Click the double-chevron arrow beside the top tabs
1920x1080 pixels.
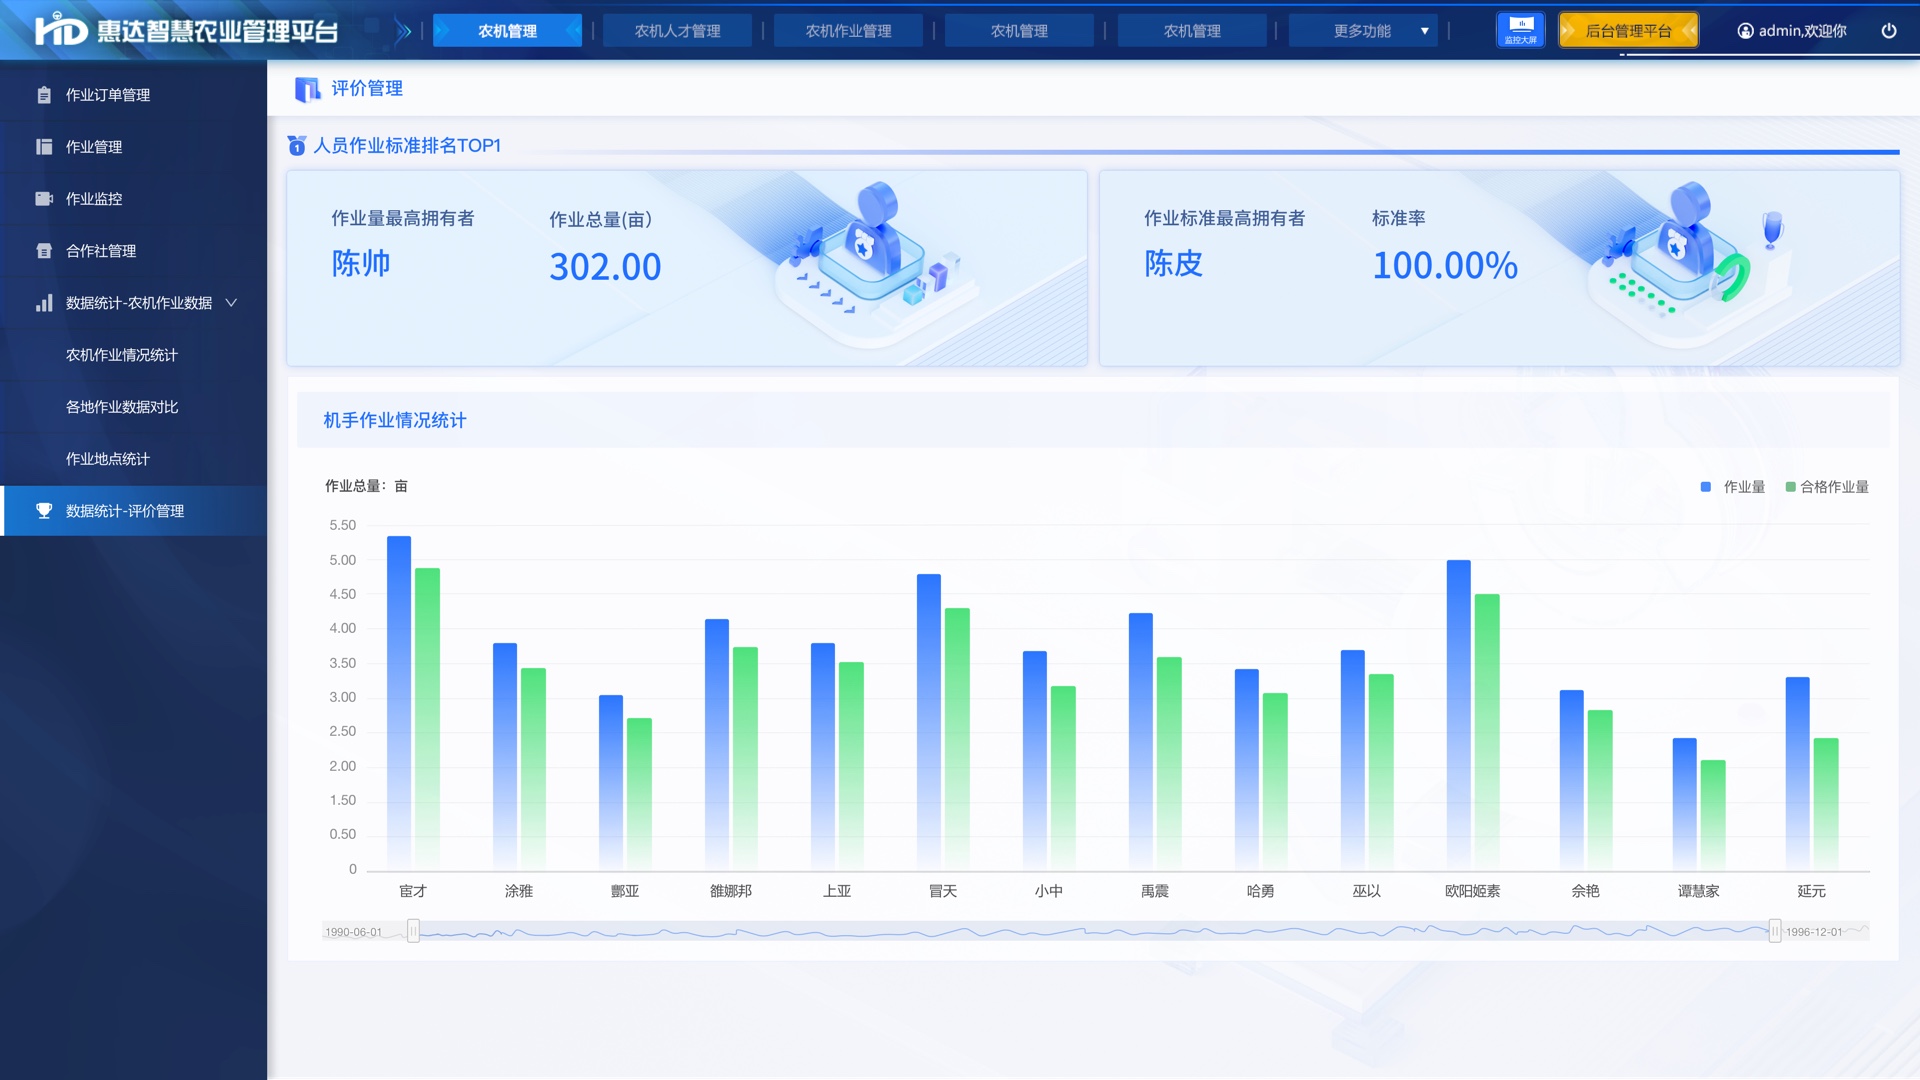click(x=403, y=31)
